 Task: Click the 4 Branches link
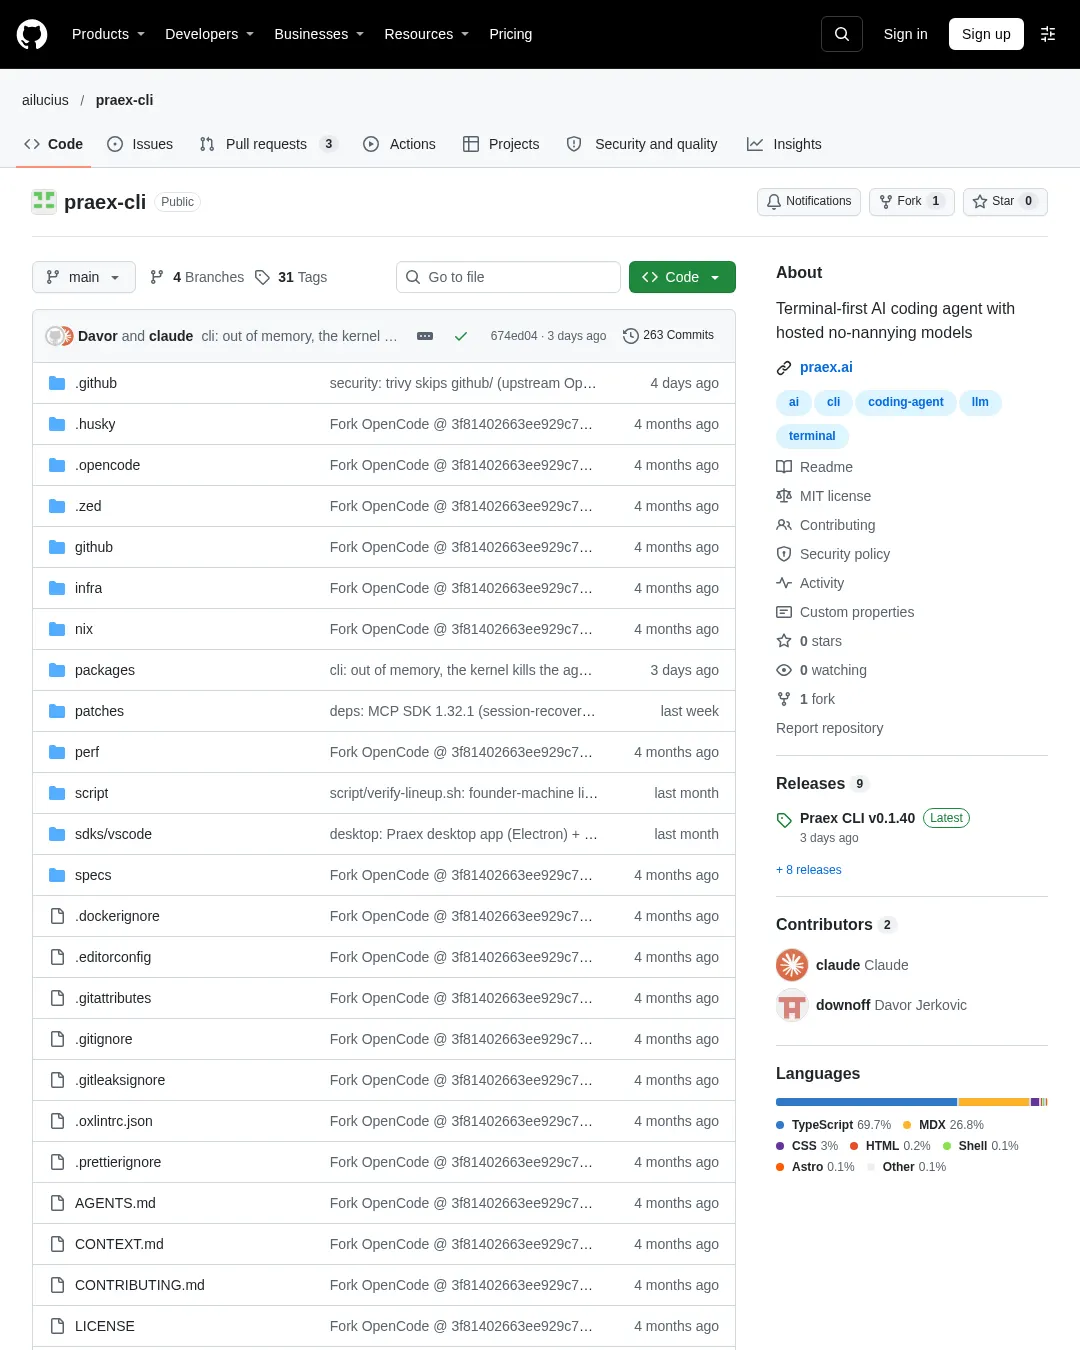pyautogui.click(x=197, y=277)
